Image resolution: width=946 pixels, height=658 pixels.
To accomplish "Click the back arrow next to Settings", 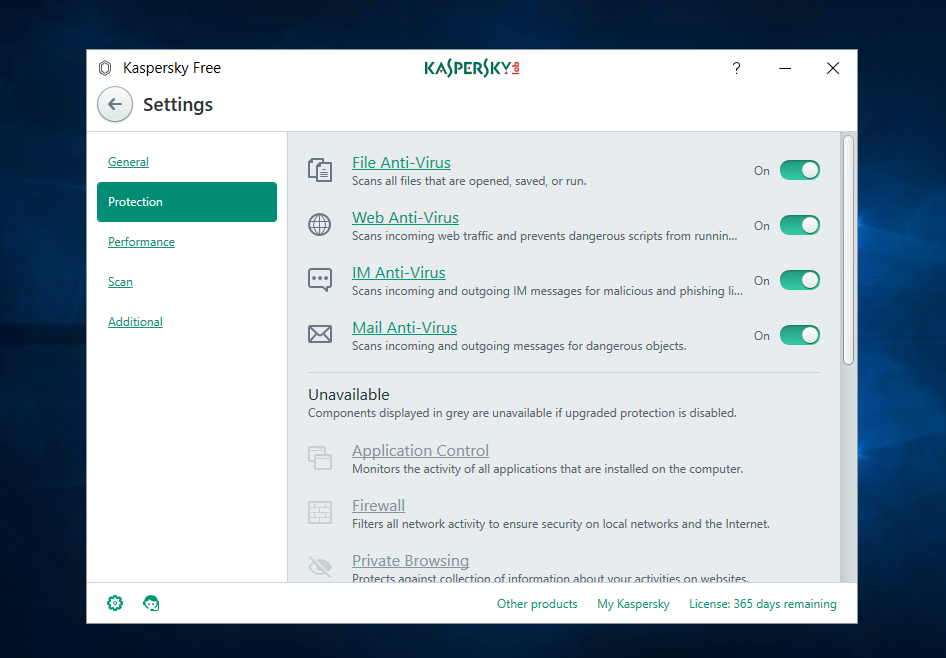I will [115, 104].
